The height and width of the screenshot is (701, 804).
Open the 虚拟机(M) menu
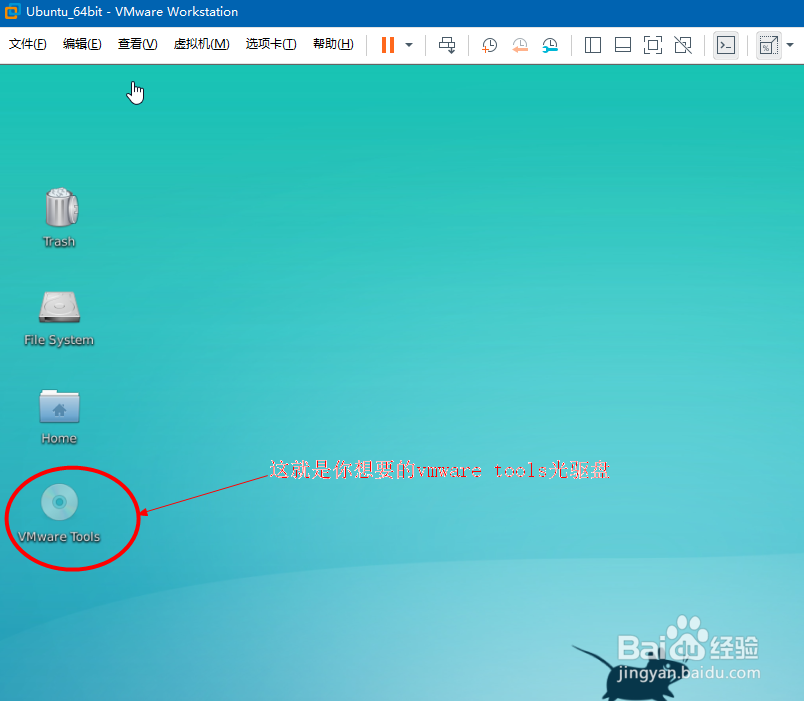(x=202, y=45)
